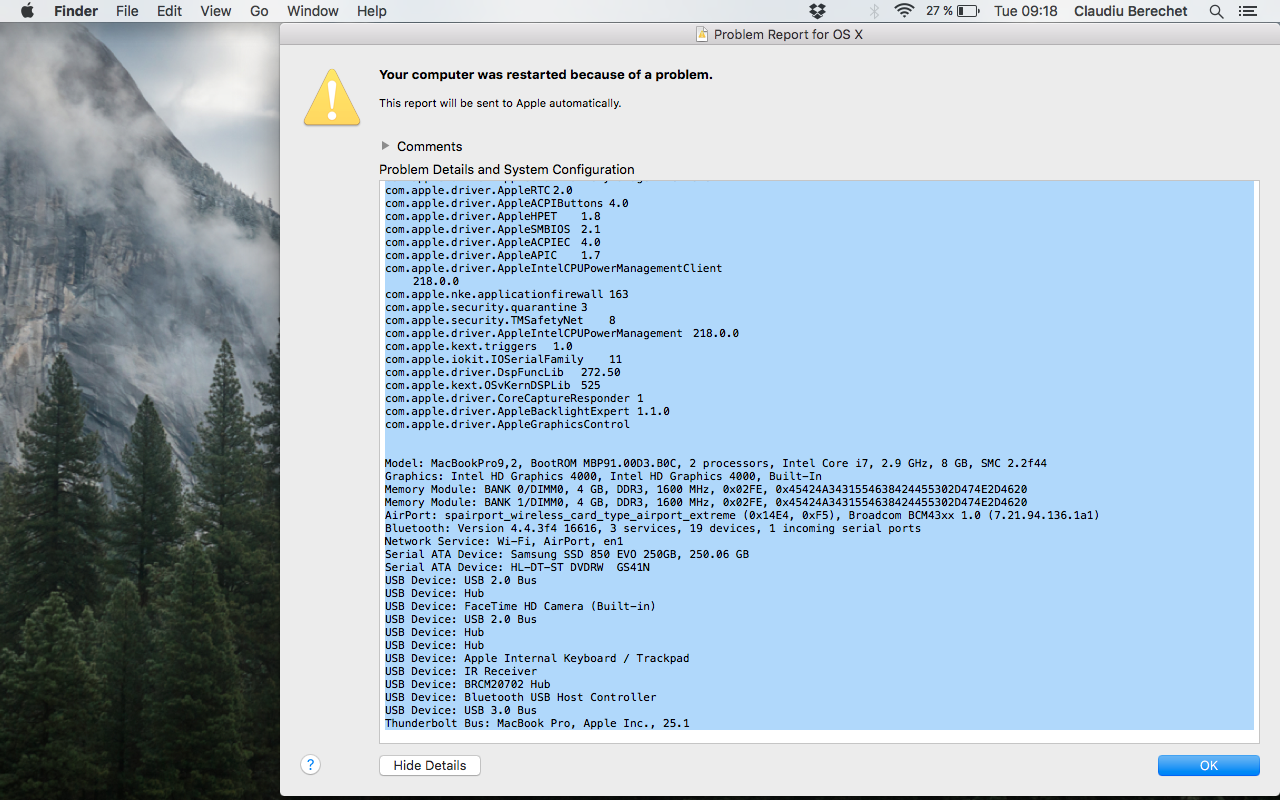Open the View menu

[216, 11]
